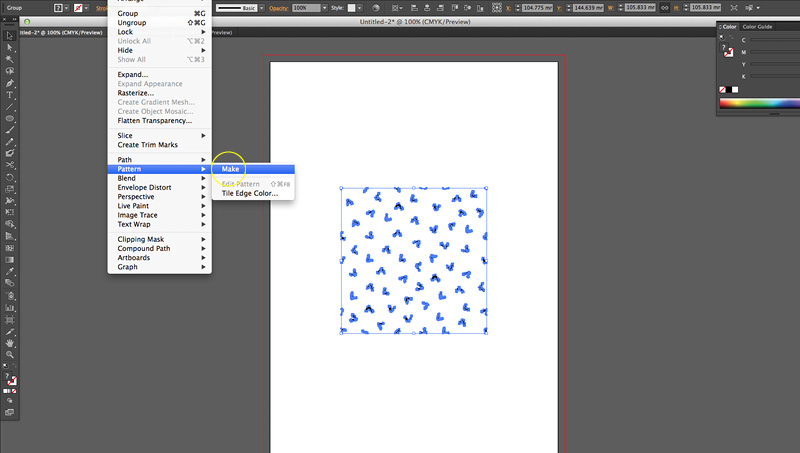Toggle drawing mode button in toolbox
The image size is (800, 453).
coord(10,401)
